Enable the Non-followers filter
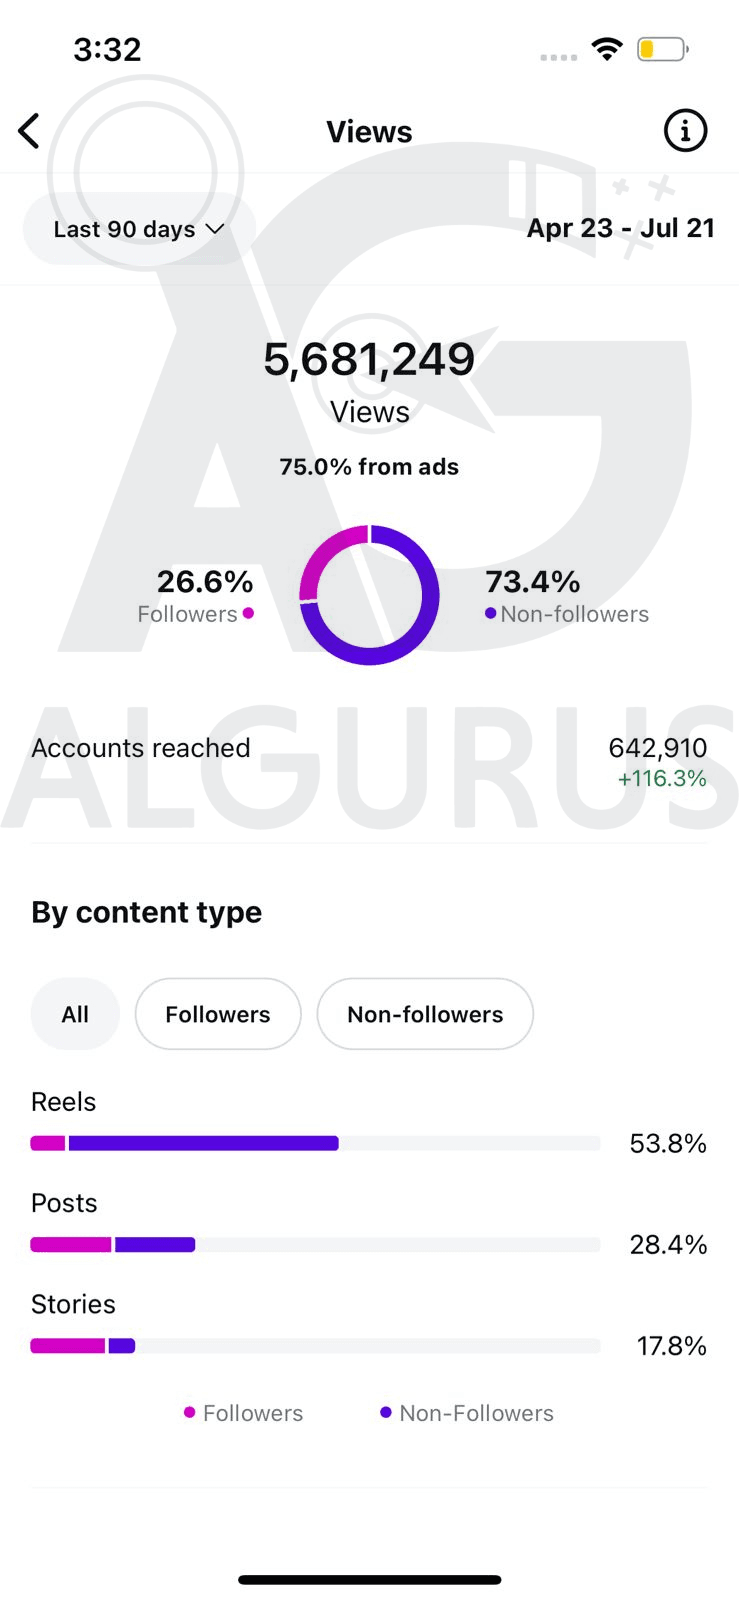This screenshot has width=739, height=1600. [424, 1013]
